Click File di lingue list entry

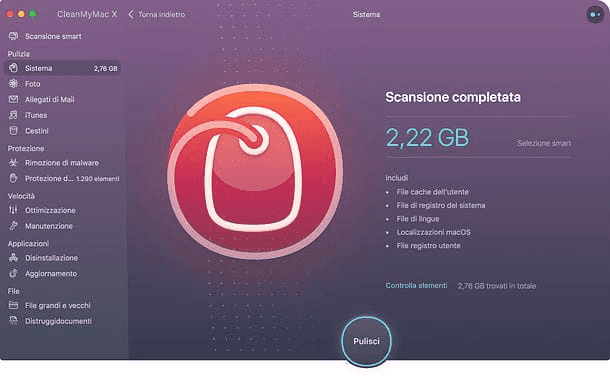click(x=418, y=219)
